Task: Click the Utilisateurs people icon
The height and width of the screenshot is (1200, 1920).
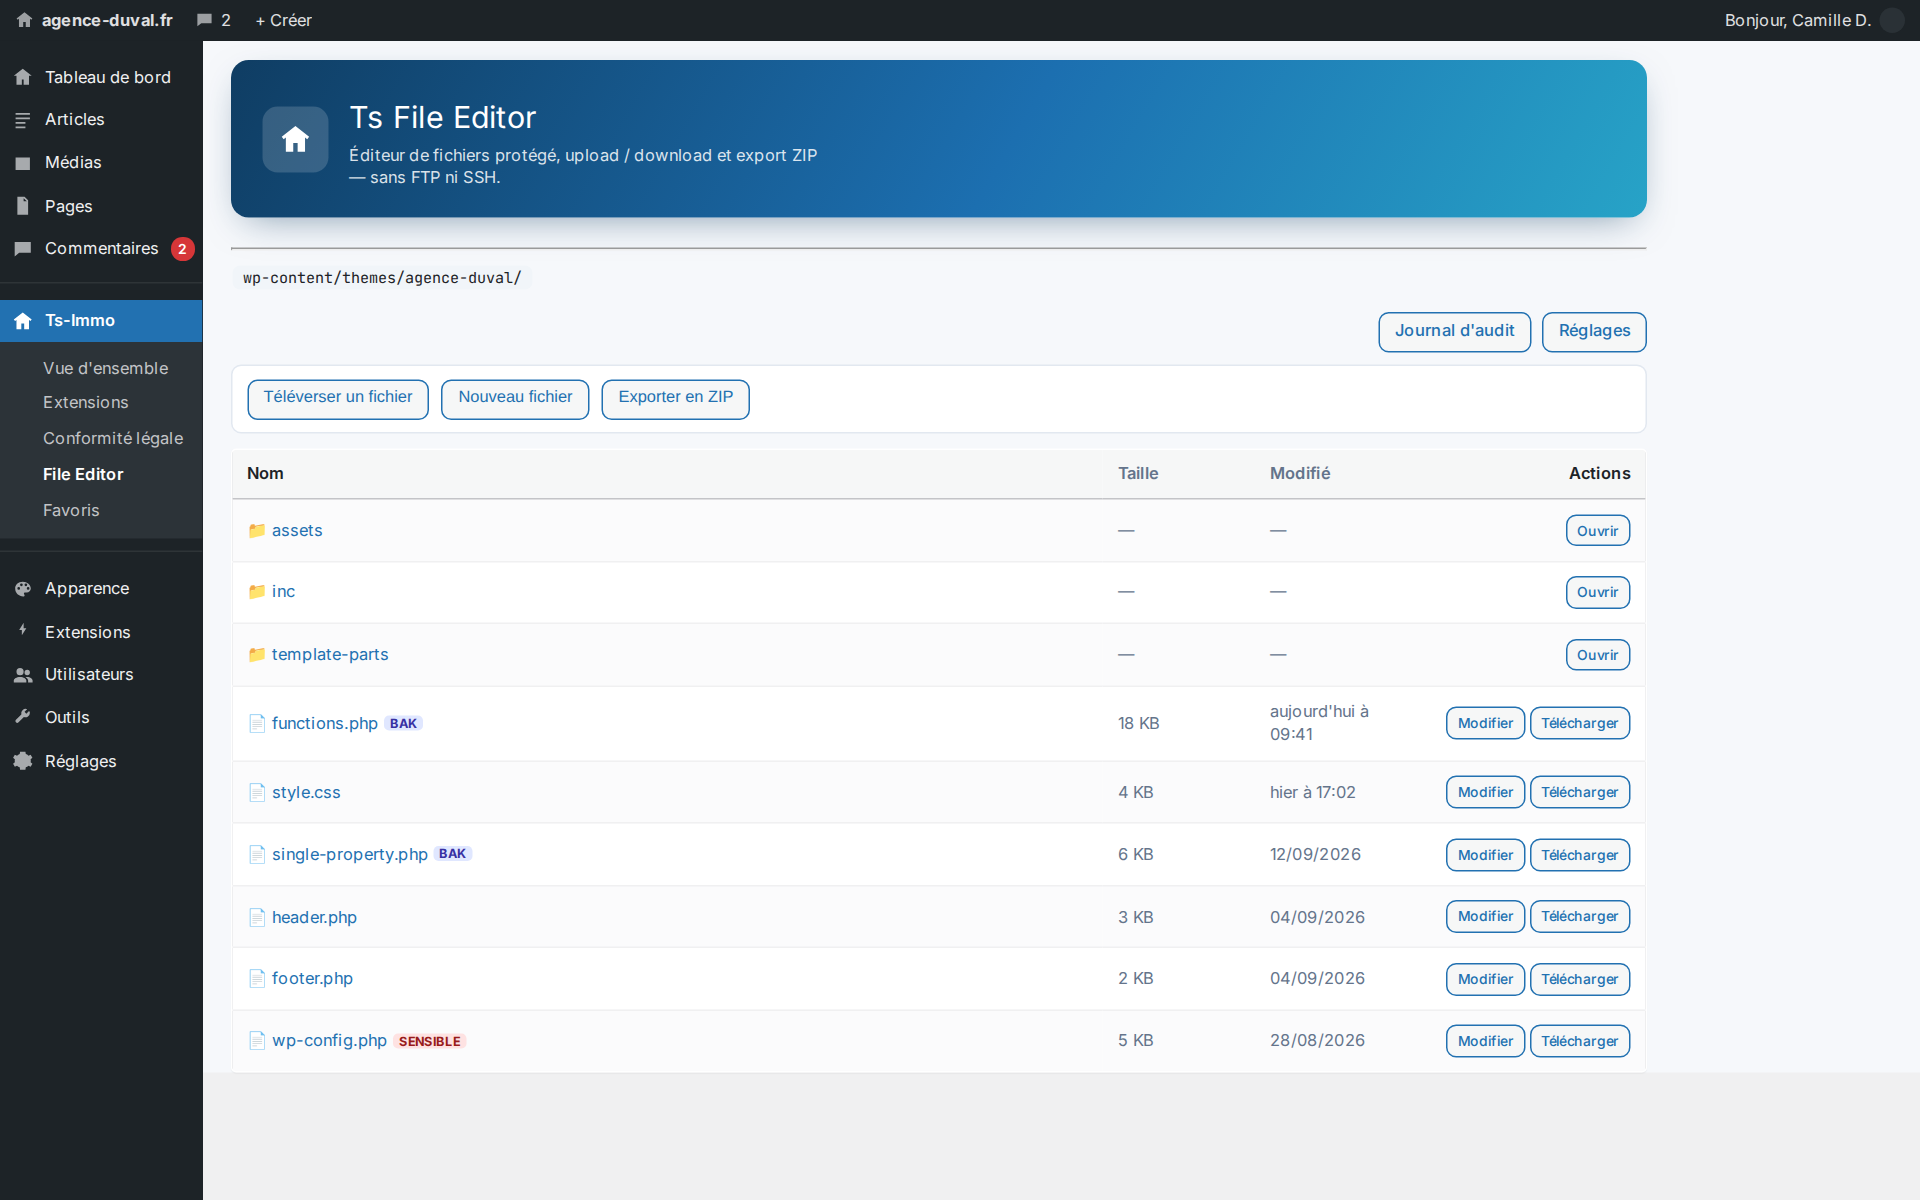Action: [x=23, y=674]
